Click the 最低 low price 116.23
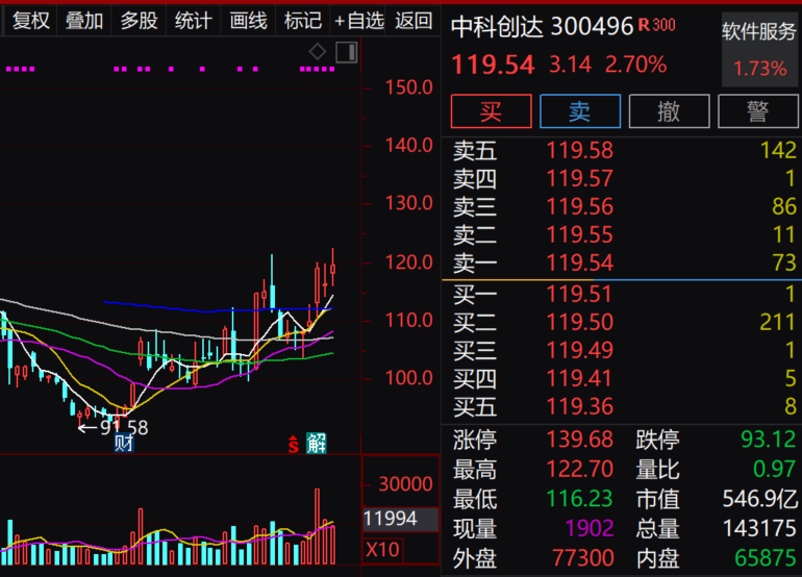Viewport: 802px width, 577px height. [x=580, y=499]
